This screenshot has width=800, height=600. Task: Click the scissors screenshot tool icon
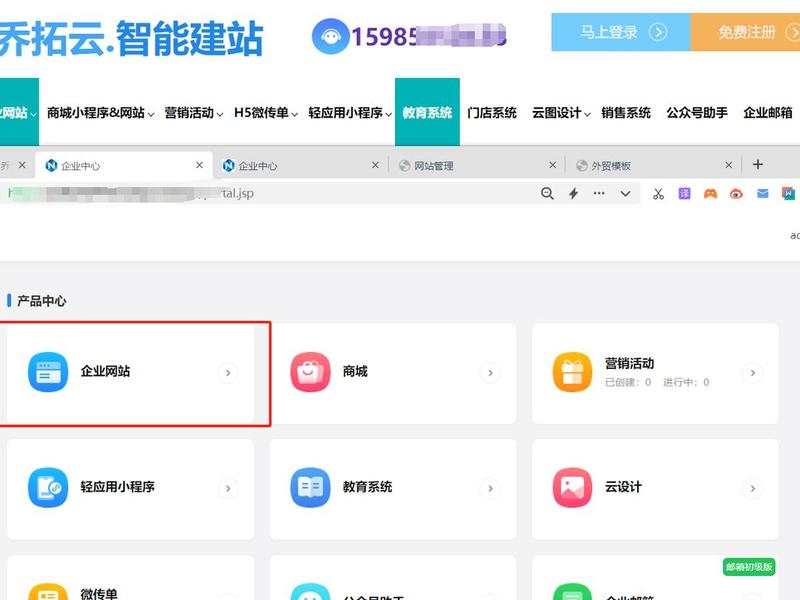pyautogui.click(x=658, y=193)
